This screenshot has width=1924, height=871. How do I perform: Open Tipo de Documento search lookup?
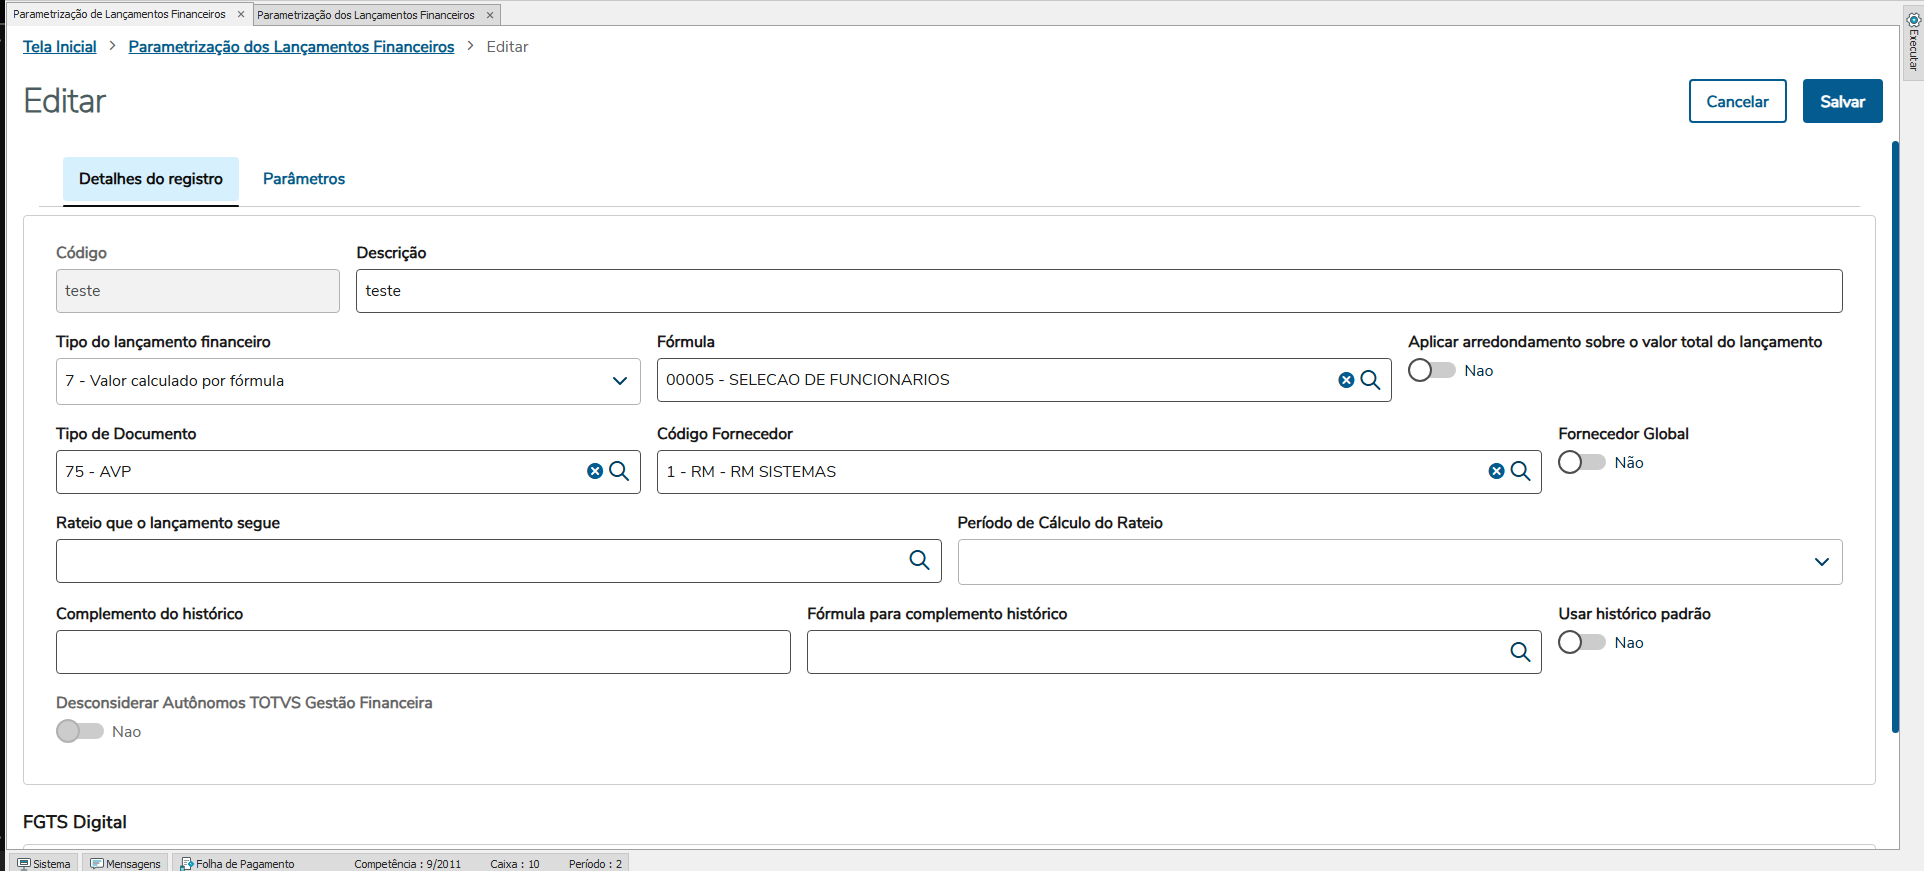(619, 471)
